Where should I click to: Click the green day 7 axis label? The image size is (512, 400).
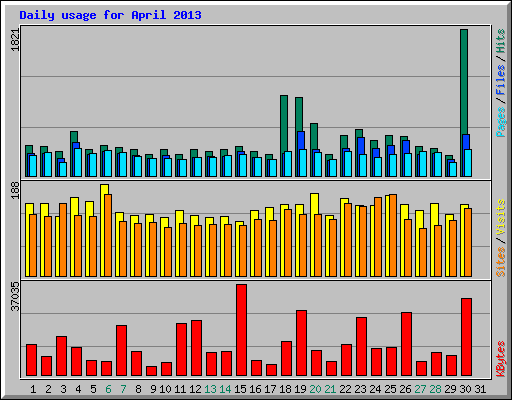tap(123, 389)
